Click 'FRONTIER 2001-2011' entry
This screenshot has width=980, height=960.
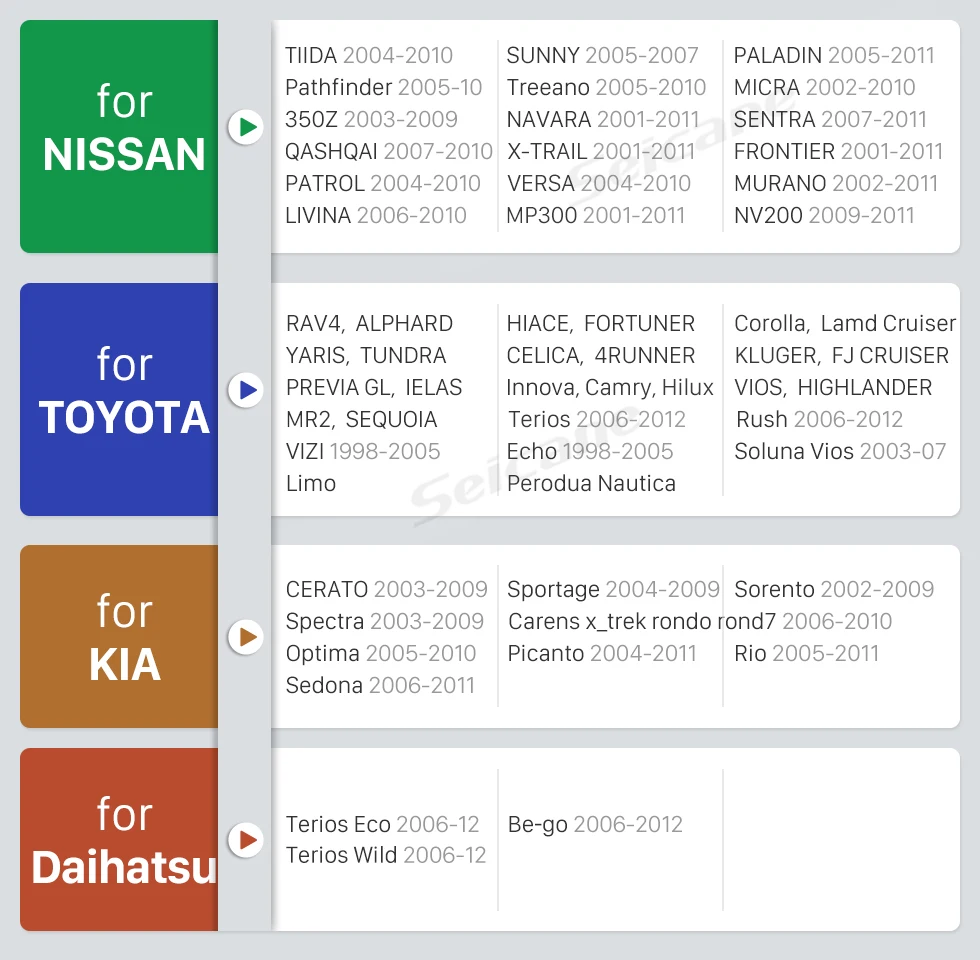[838, 151]
